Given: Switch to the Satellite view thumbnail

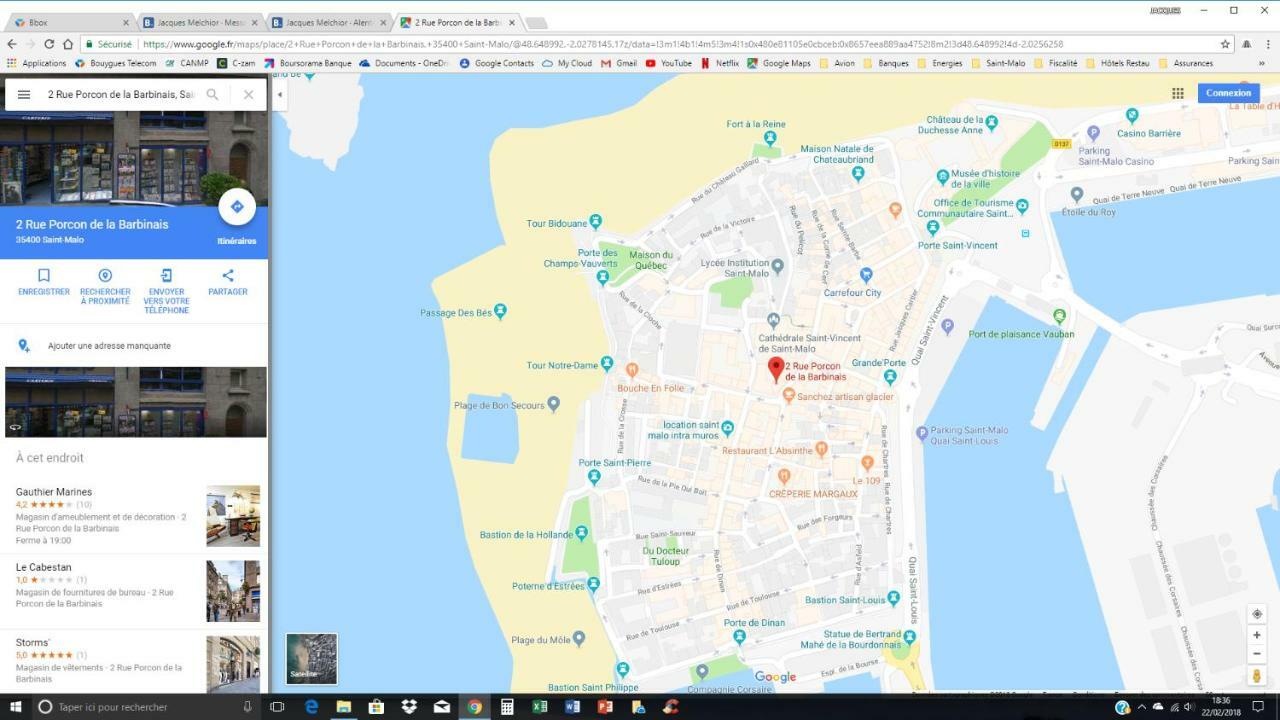Looking at the screenshot, I should click(311, 658).
